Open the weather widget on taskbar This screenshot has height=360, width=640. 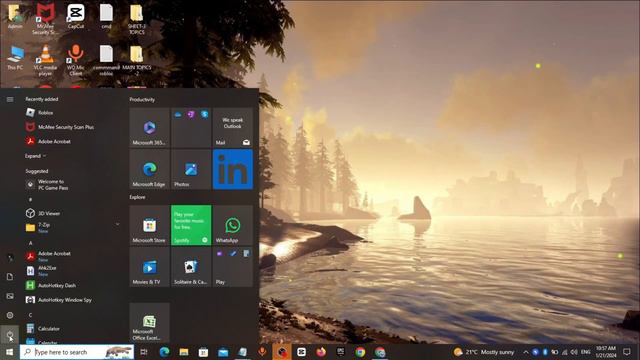point(484,352)
